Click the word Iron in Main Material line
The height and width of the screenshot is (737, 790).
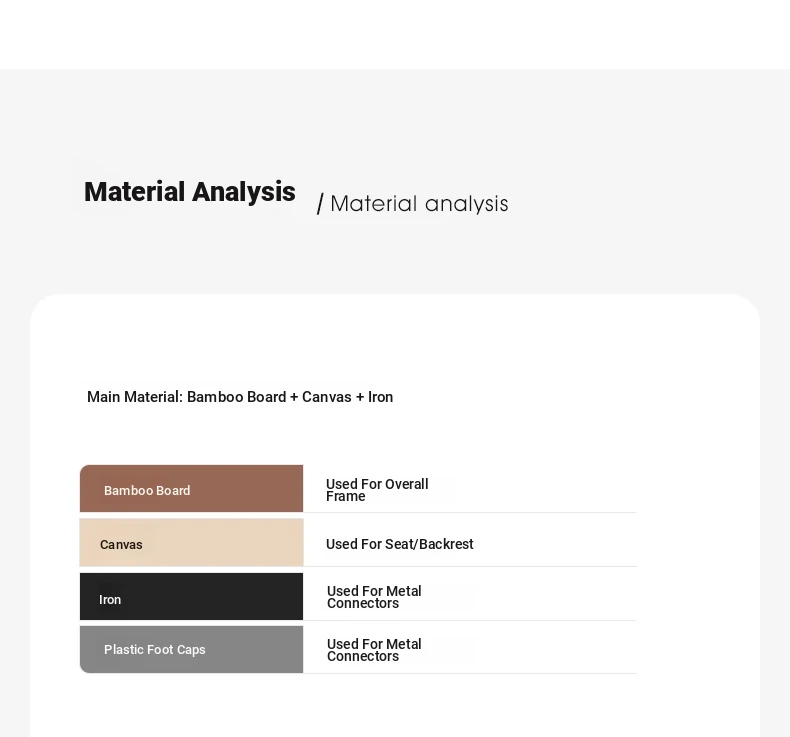click(x=380, y=397)
